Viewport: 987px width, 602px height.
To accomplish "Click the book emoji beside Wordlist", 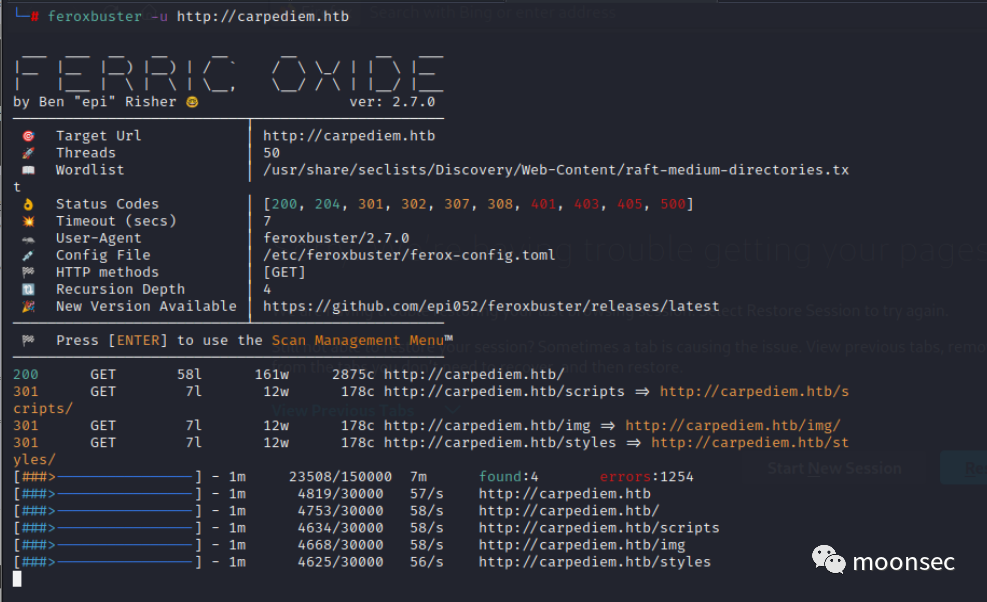I will 28,170.
